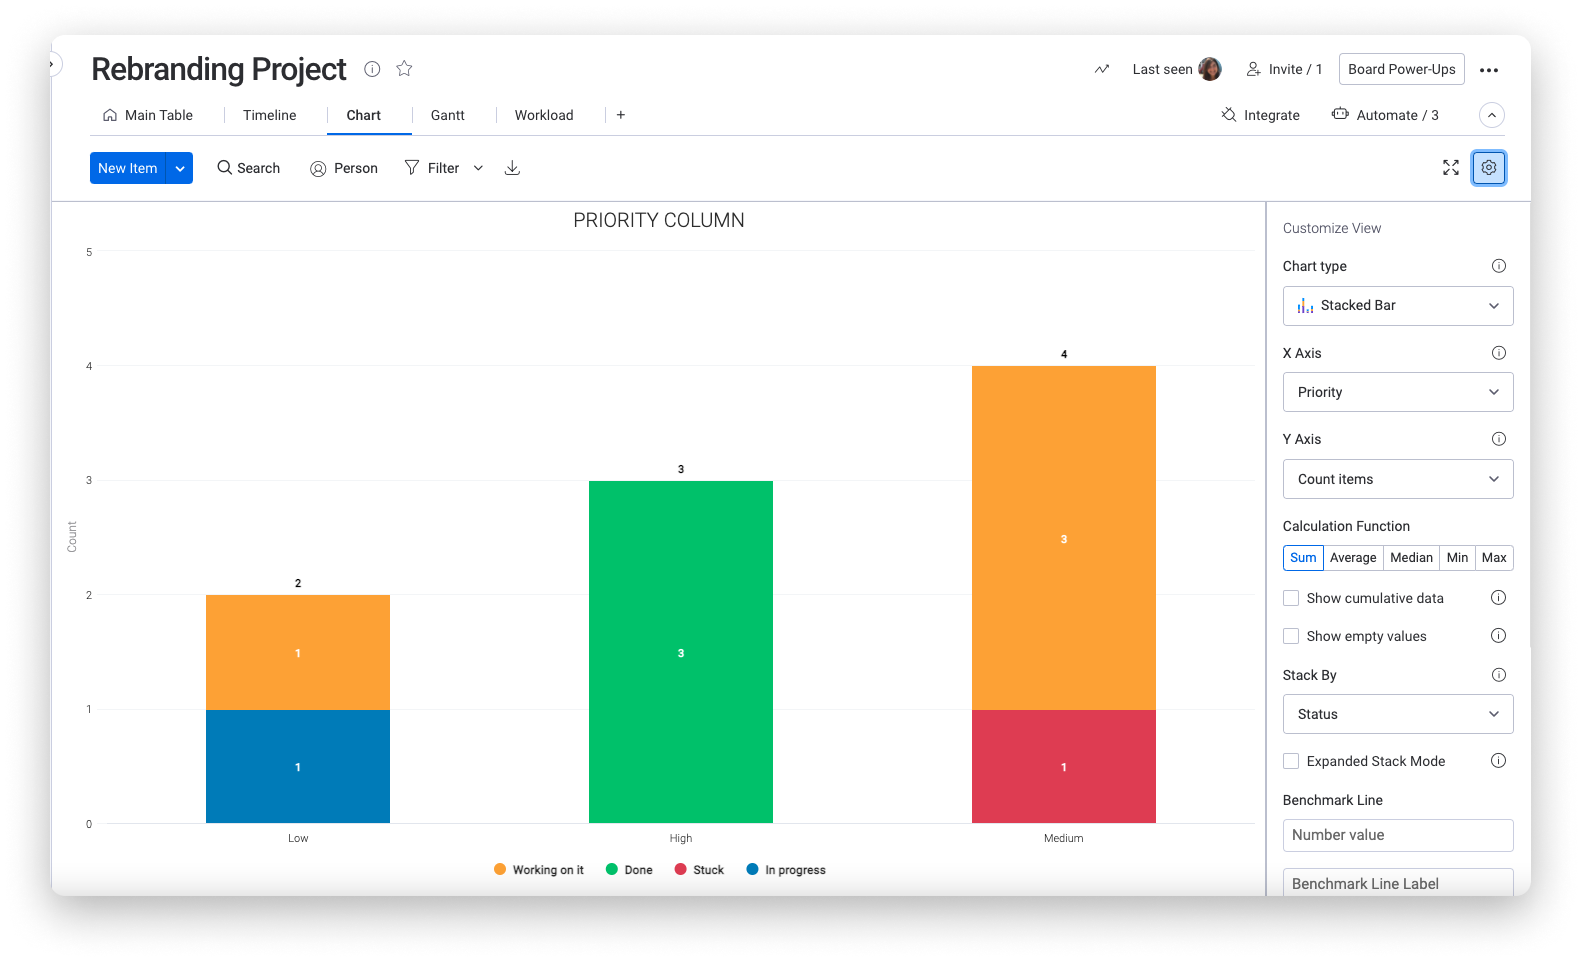Image resolution: width=1581 pixels, height=961 pixels.
Task: Open Board Power-Ups
Action: 1401,69
